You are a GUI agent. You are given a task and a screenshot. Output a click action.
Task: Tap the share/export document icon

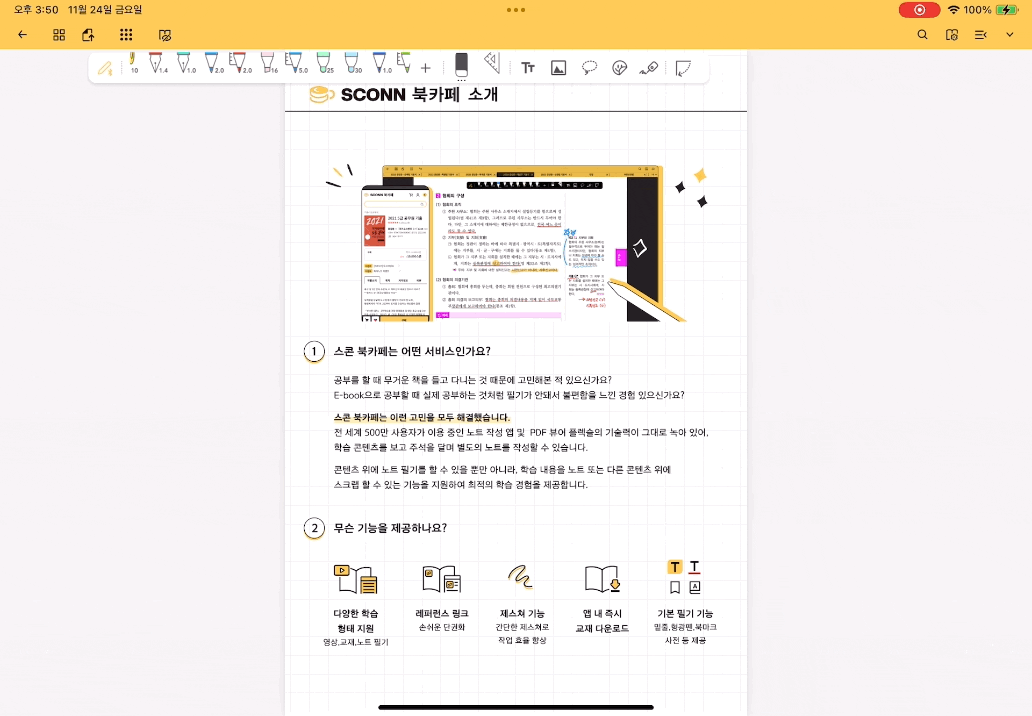pyautogui.click(x=88, y=35)
